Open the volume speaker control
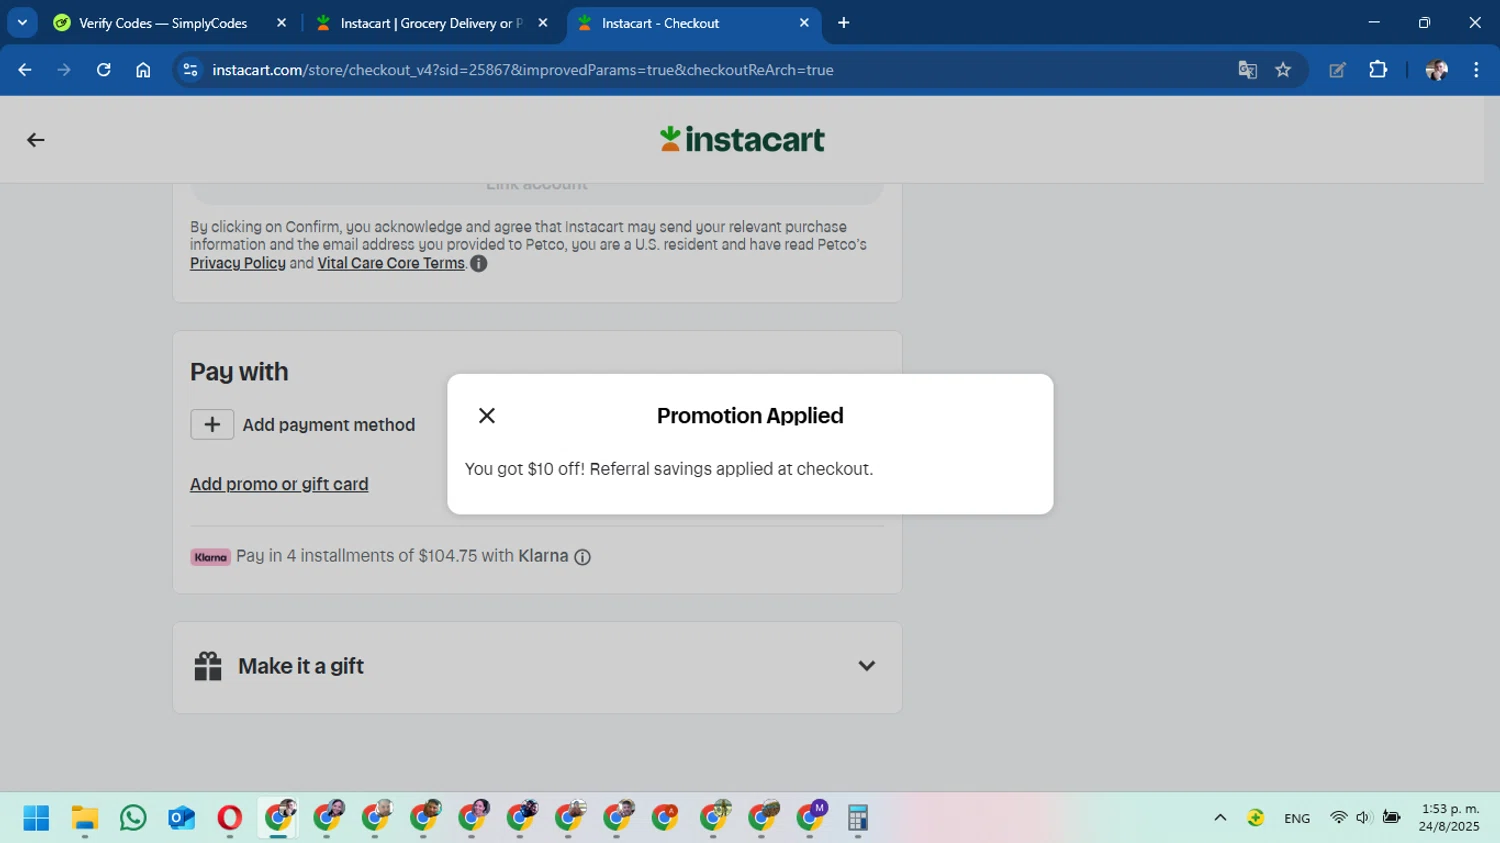This screenshot has width=1500, height=843. pos(1363,818)
